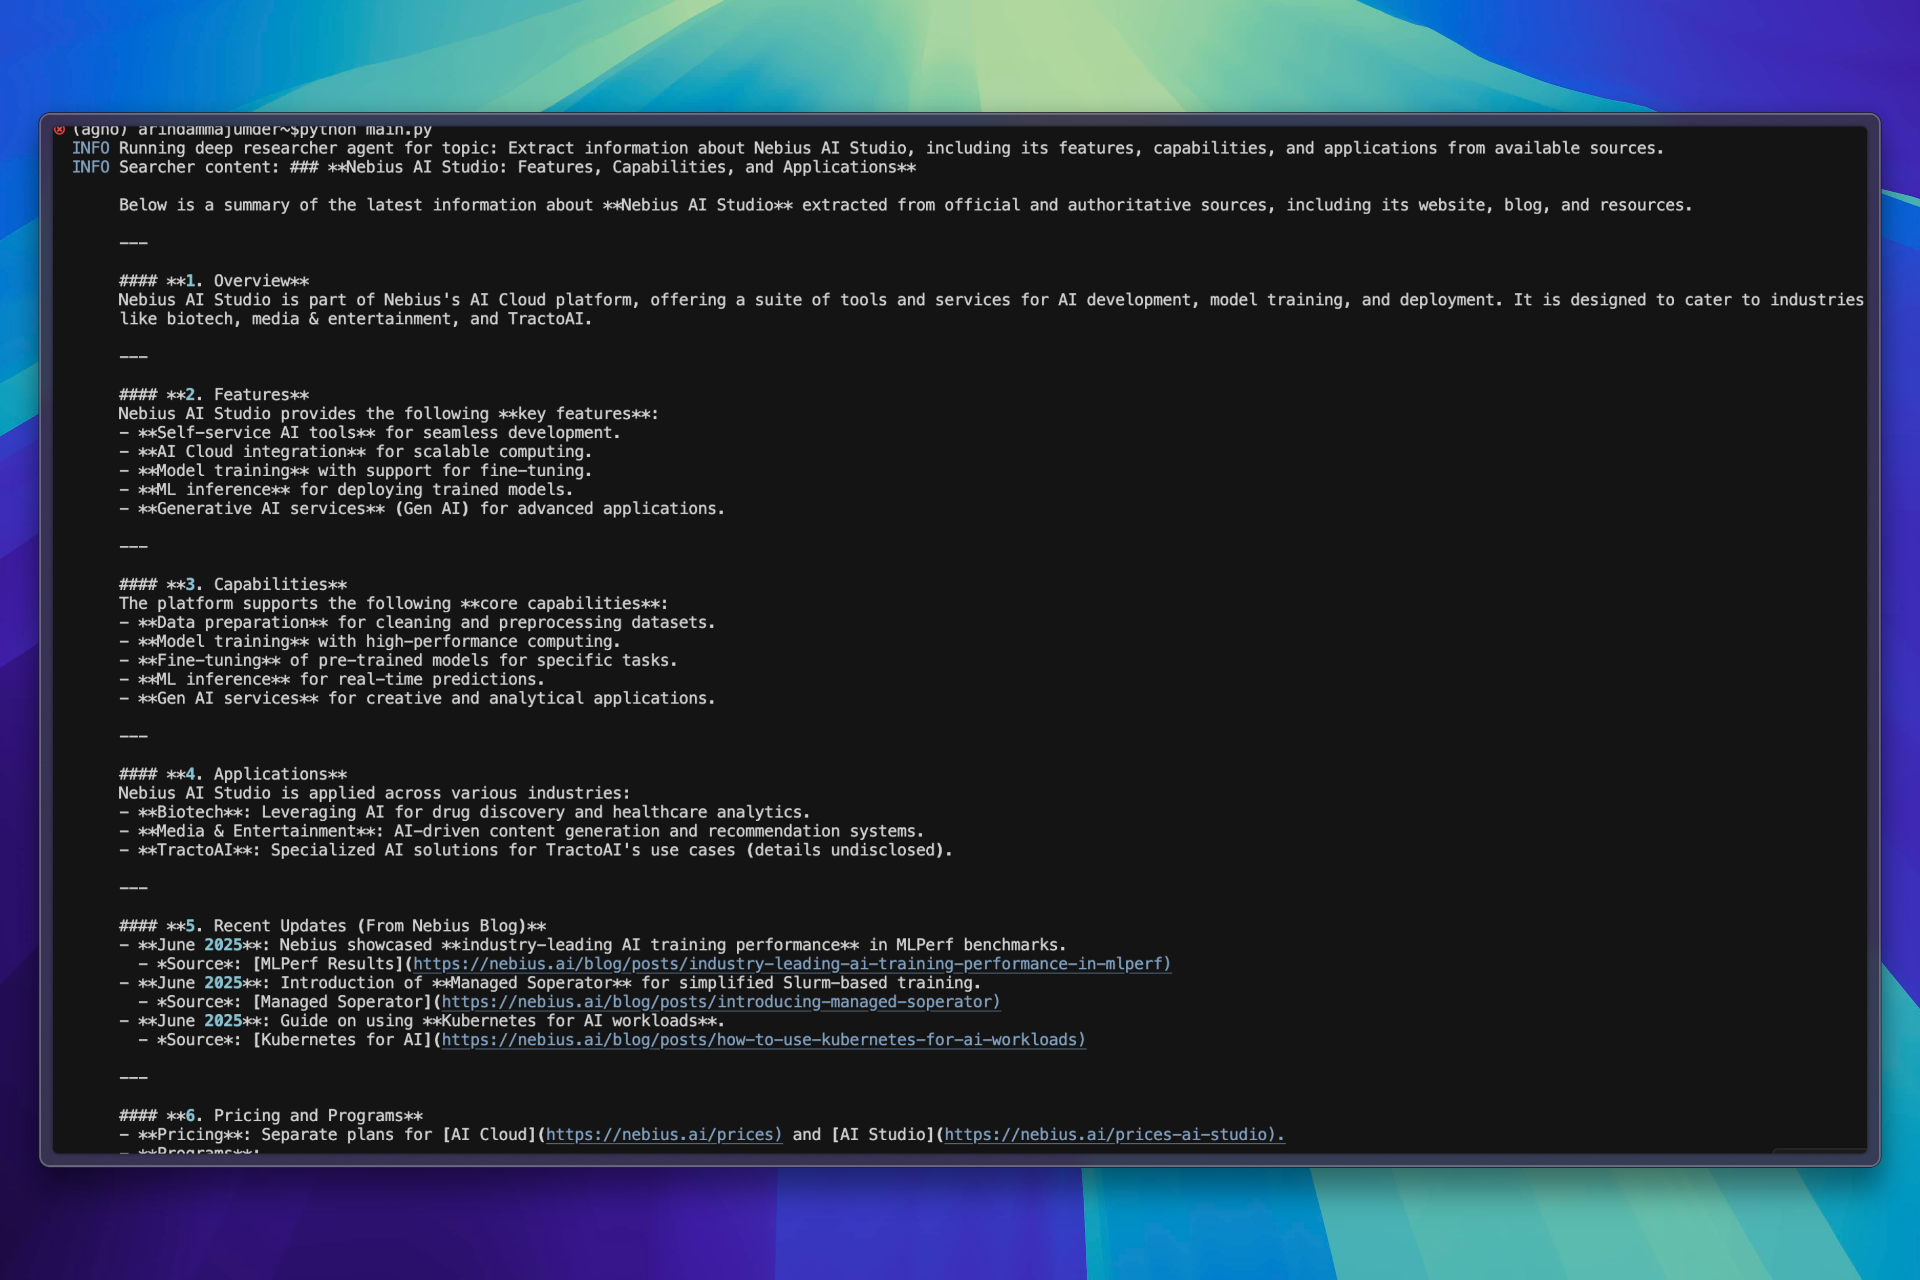This screenshot has height=1280, width=1920.
Task: Click the '**Biotech**' application line
Action: coord(465,813)
